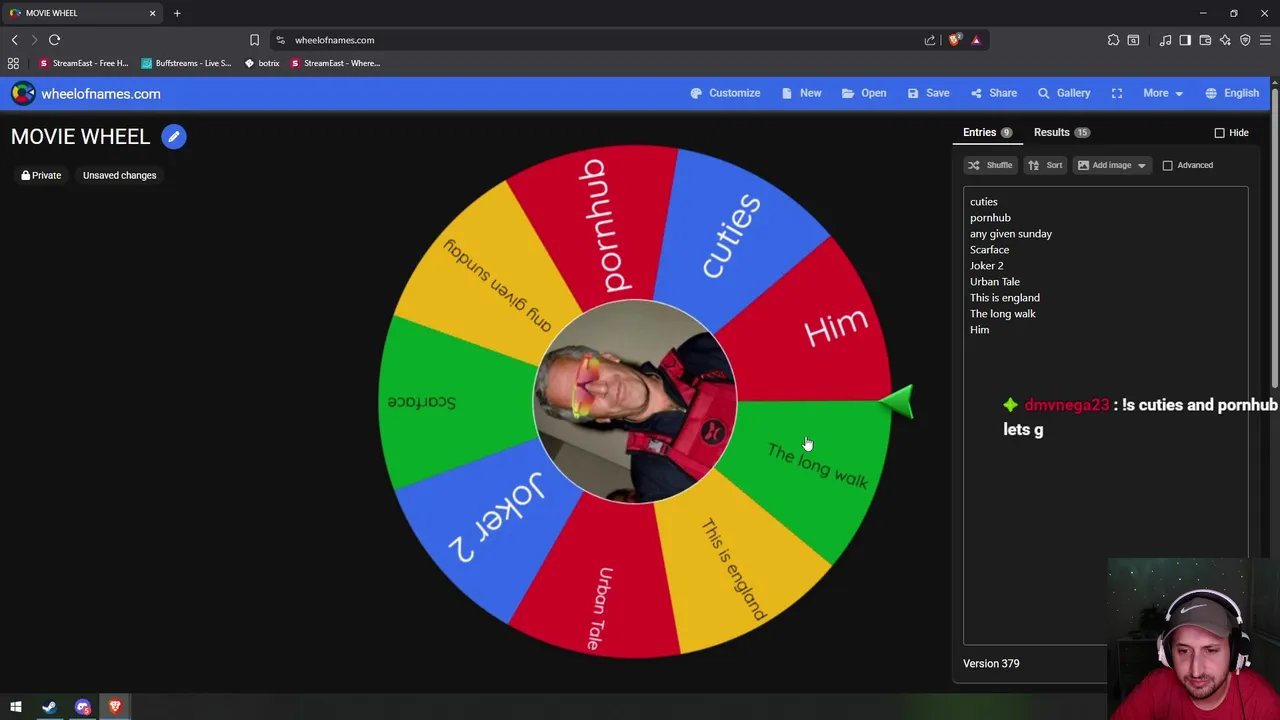Switch to the Results tab

coord(1062,132)
